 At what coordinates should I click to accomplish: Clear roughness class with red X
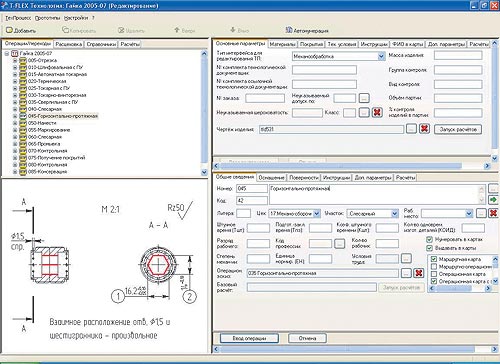(377, 112)
